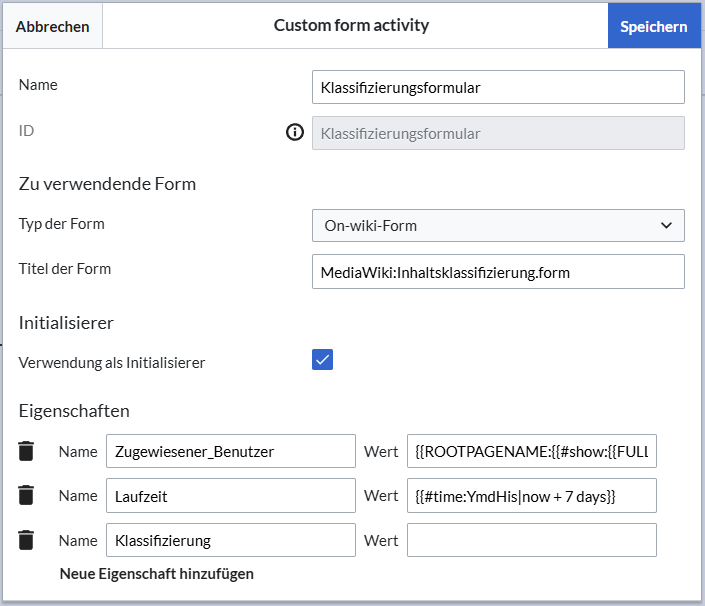This screenshot has width=705, height=606.
Task: Focus the empty Wert field for Klassifizierung
Action: click(x=531, y=541)
